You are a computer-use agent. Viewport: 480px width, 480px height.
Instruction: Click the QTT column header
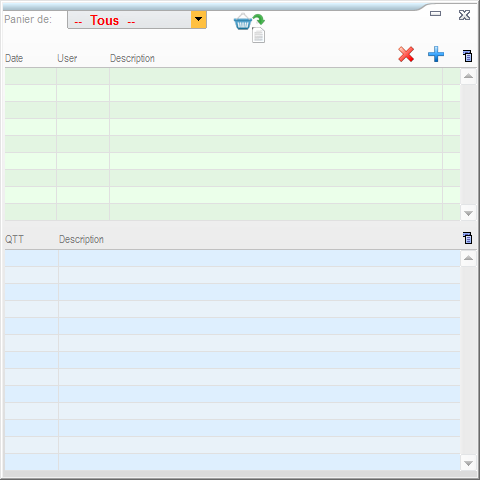point(14,239)
